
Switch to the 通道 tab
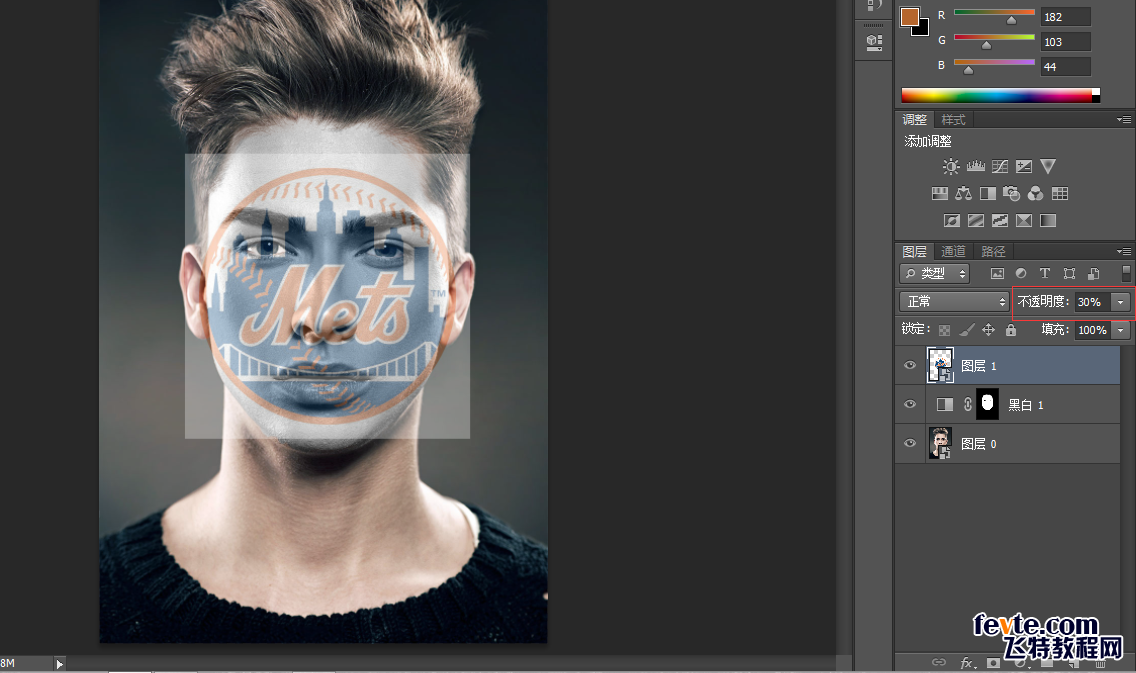[x=953, y=251]
